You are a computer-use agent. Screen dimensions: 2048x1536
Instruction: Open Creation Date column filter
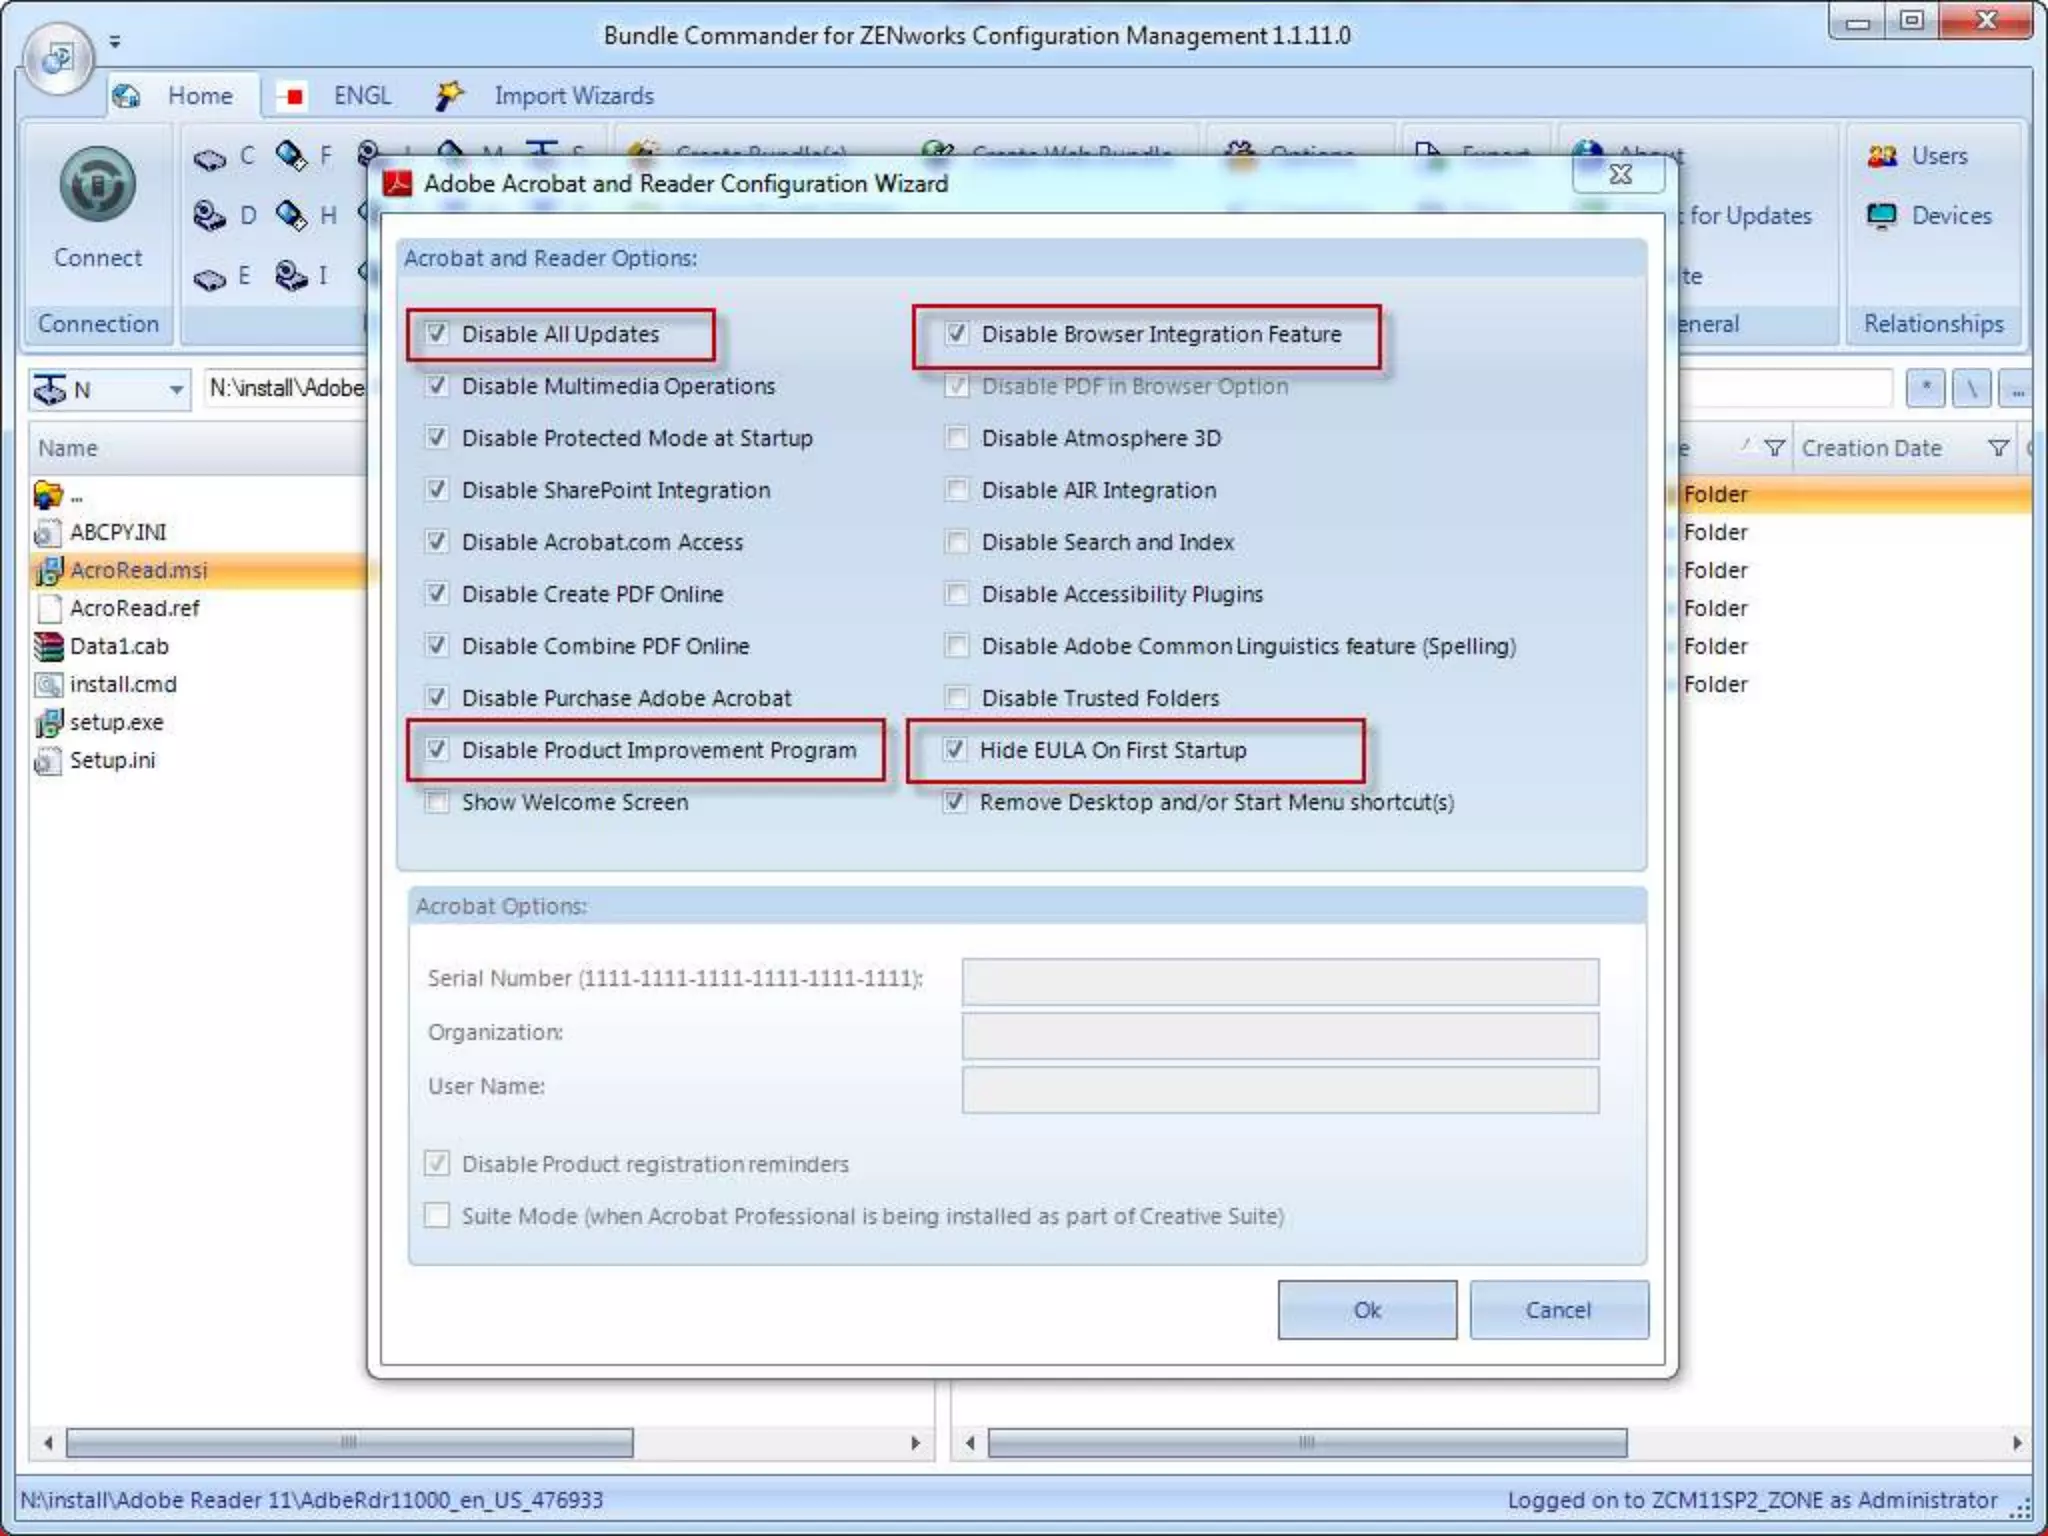click(x=1997, y=448)
